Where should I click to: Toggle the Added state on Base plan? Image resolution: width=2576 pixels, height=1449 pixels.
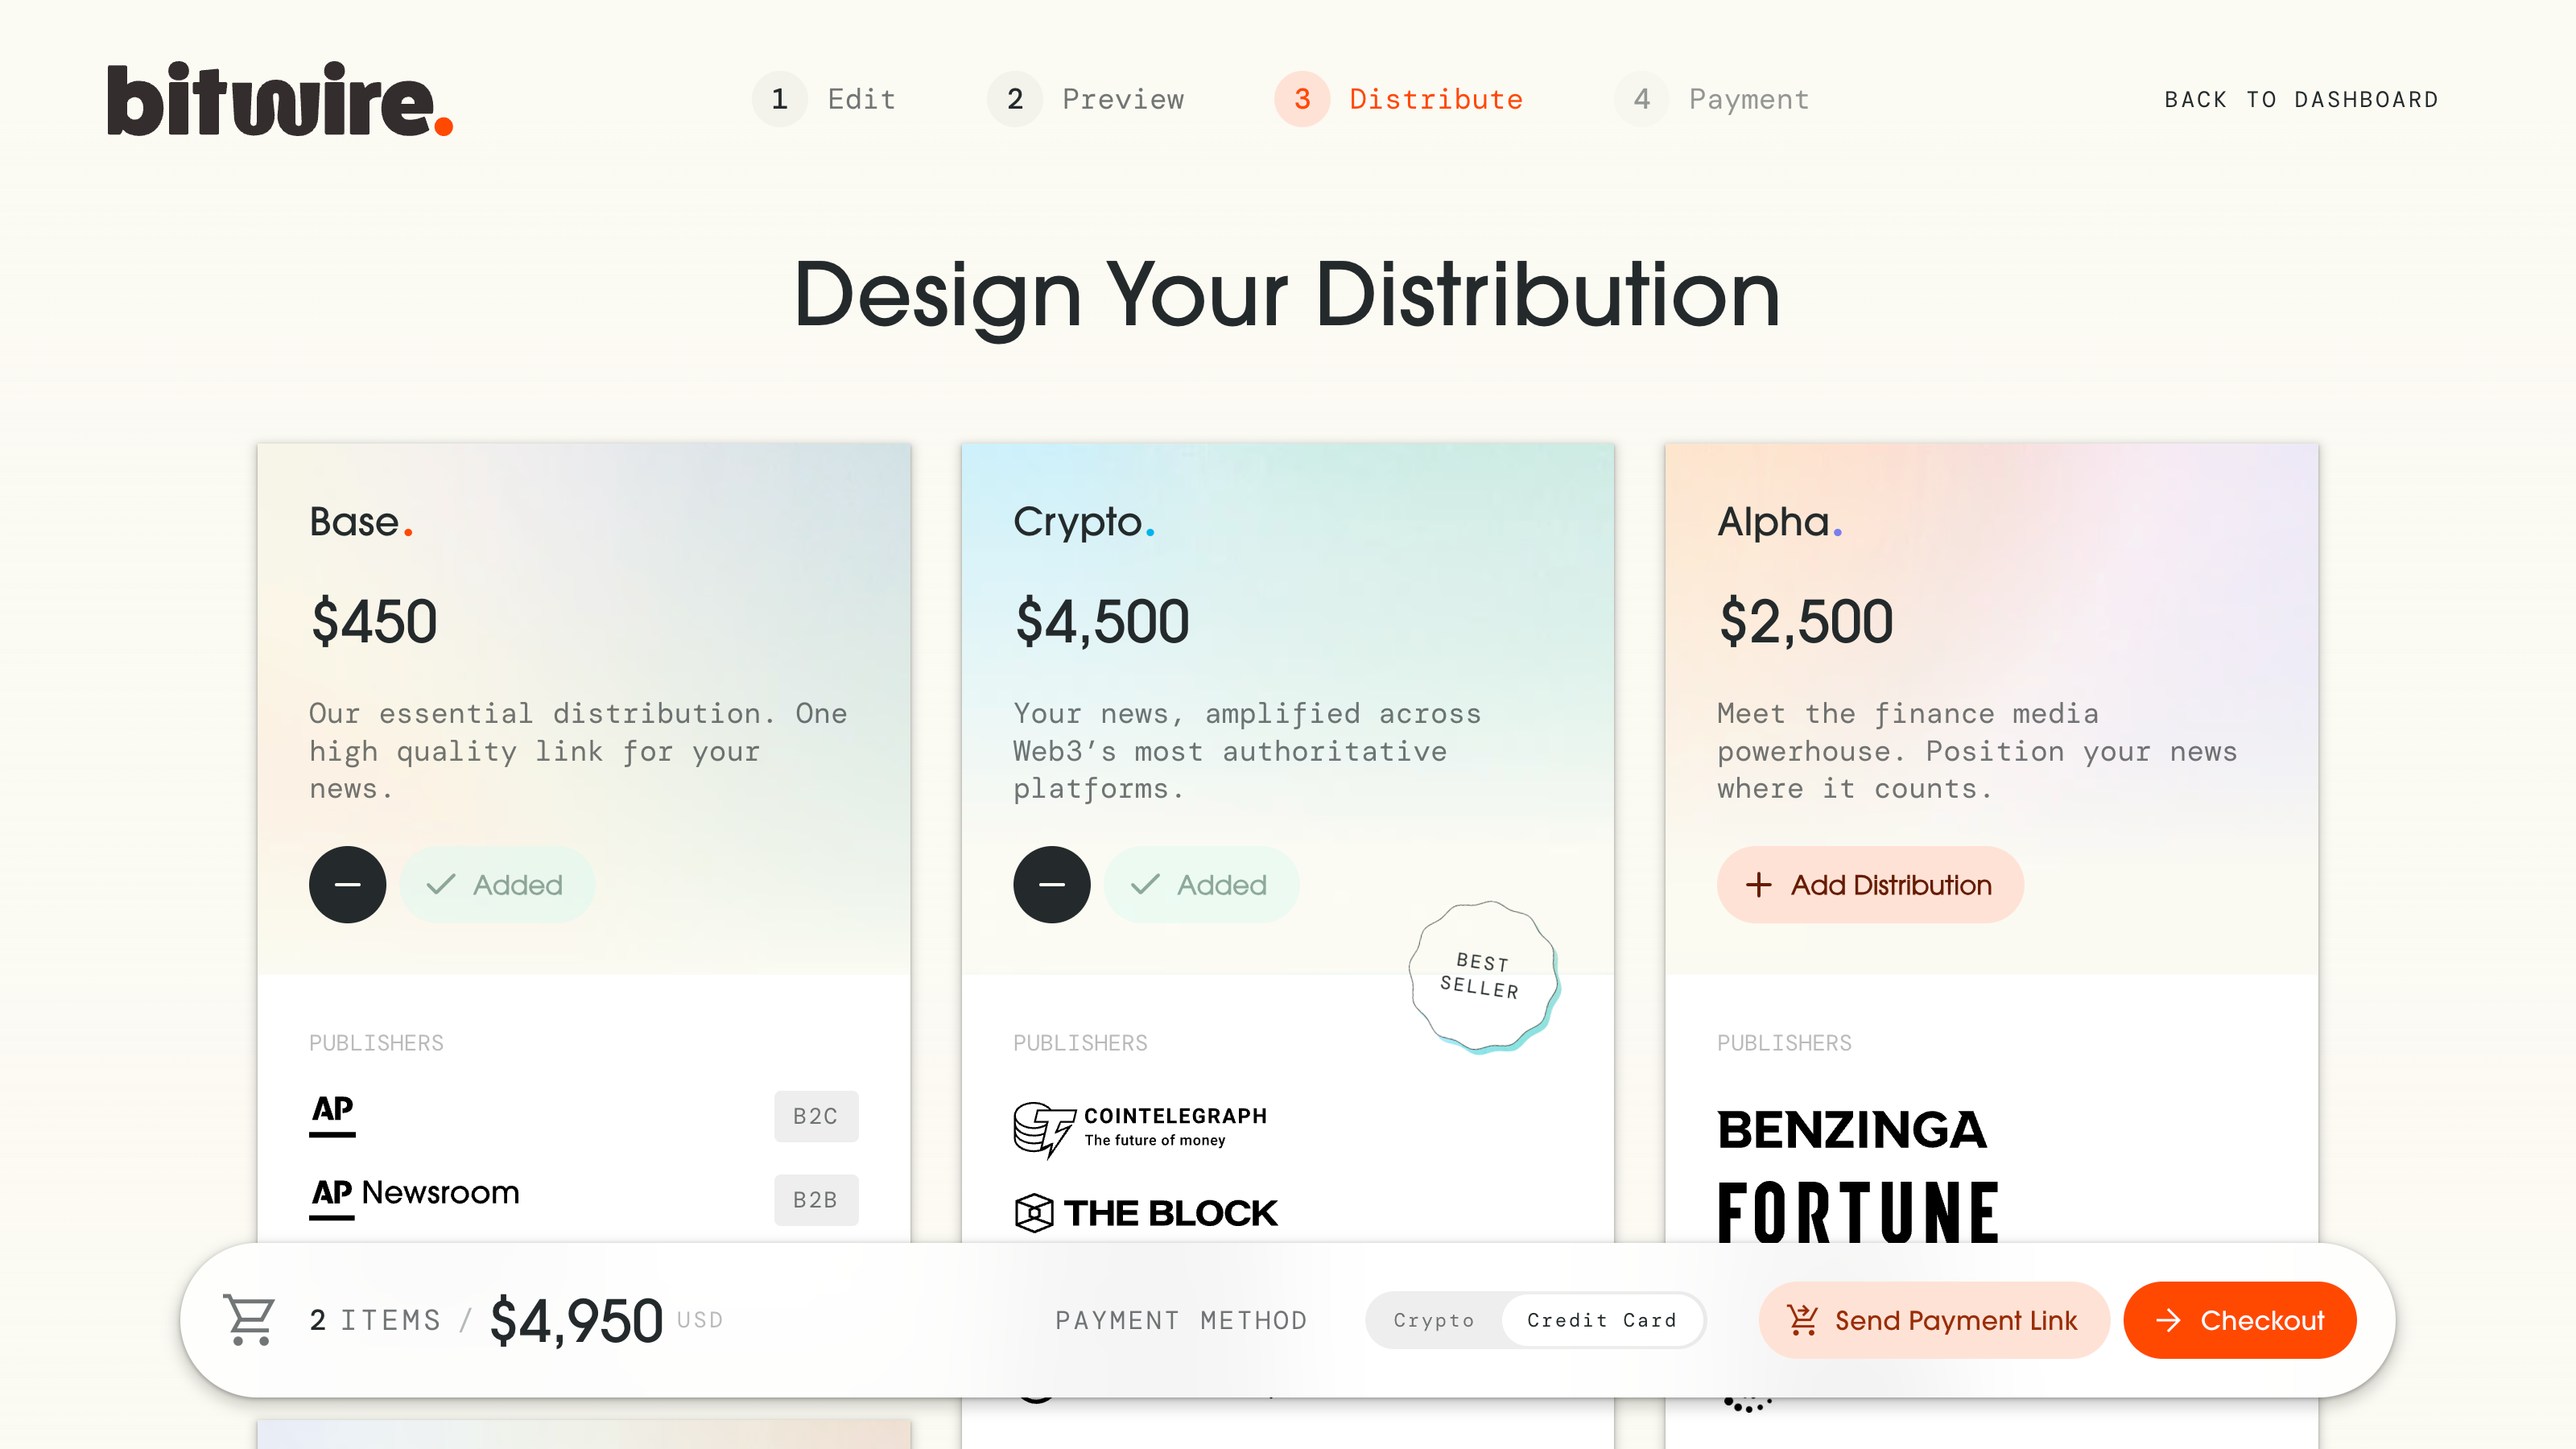click(497, 885)
